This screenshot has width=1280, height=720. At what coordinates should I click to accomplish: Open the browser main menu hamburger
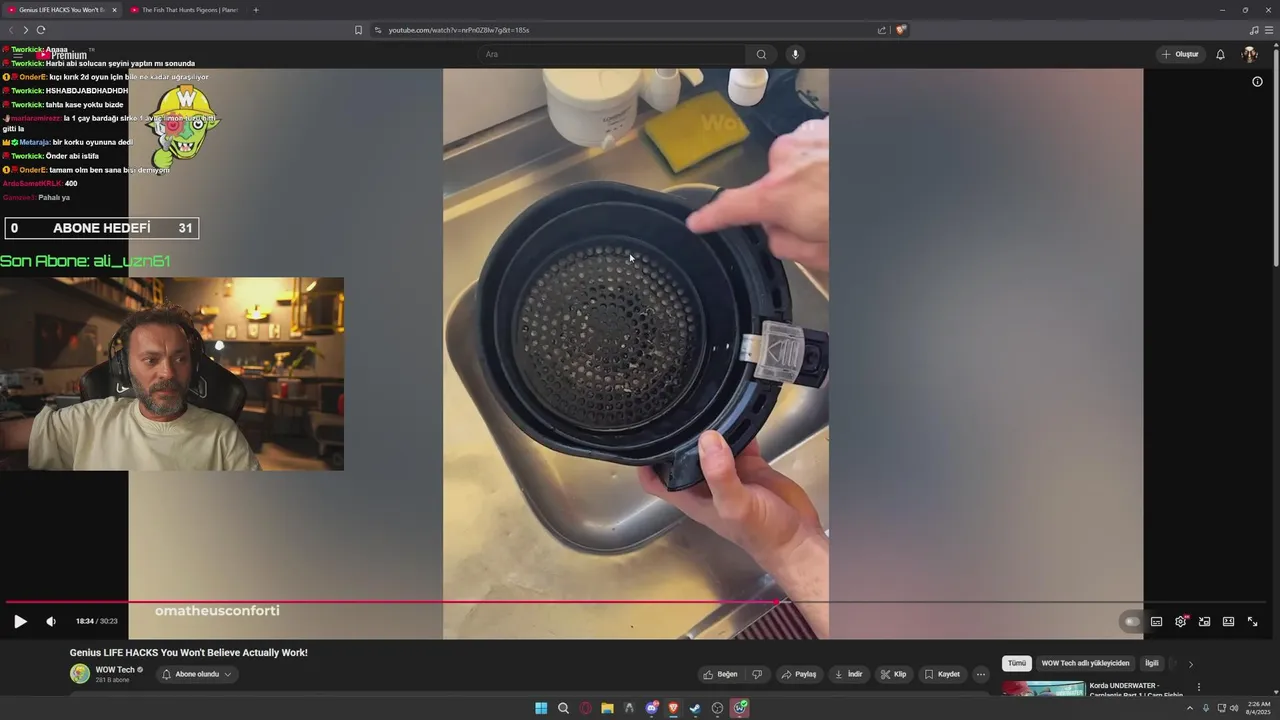[1269, 30]
